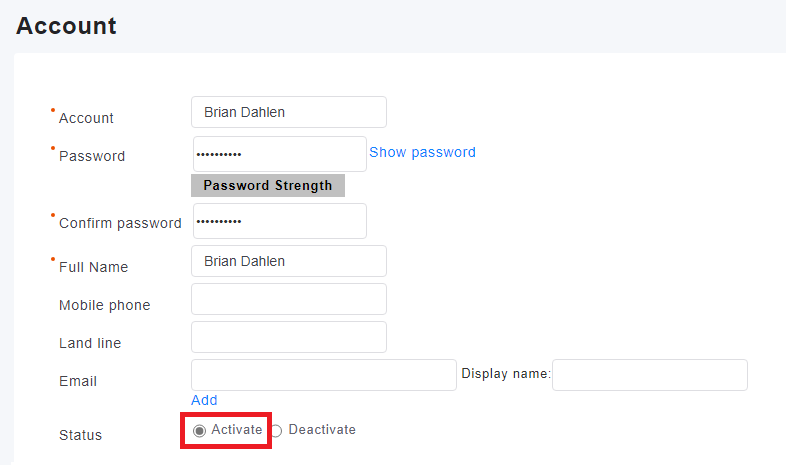Click the Password Strength indicator bar
Viewport: 786px width, 465px height.
click(267, 185)
